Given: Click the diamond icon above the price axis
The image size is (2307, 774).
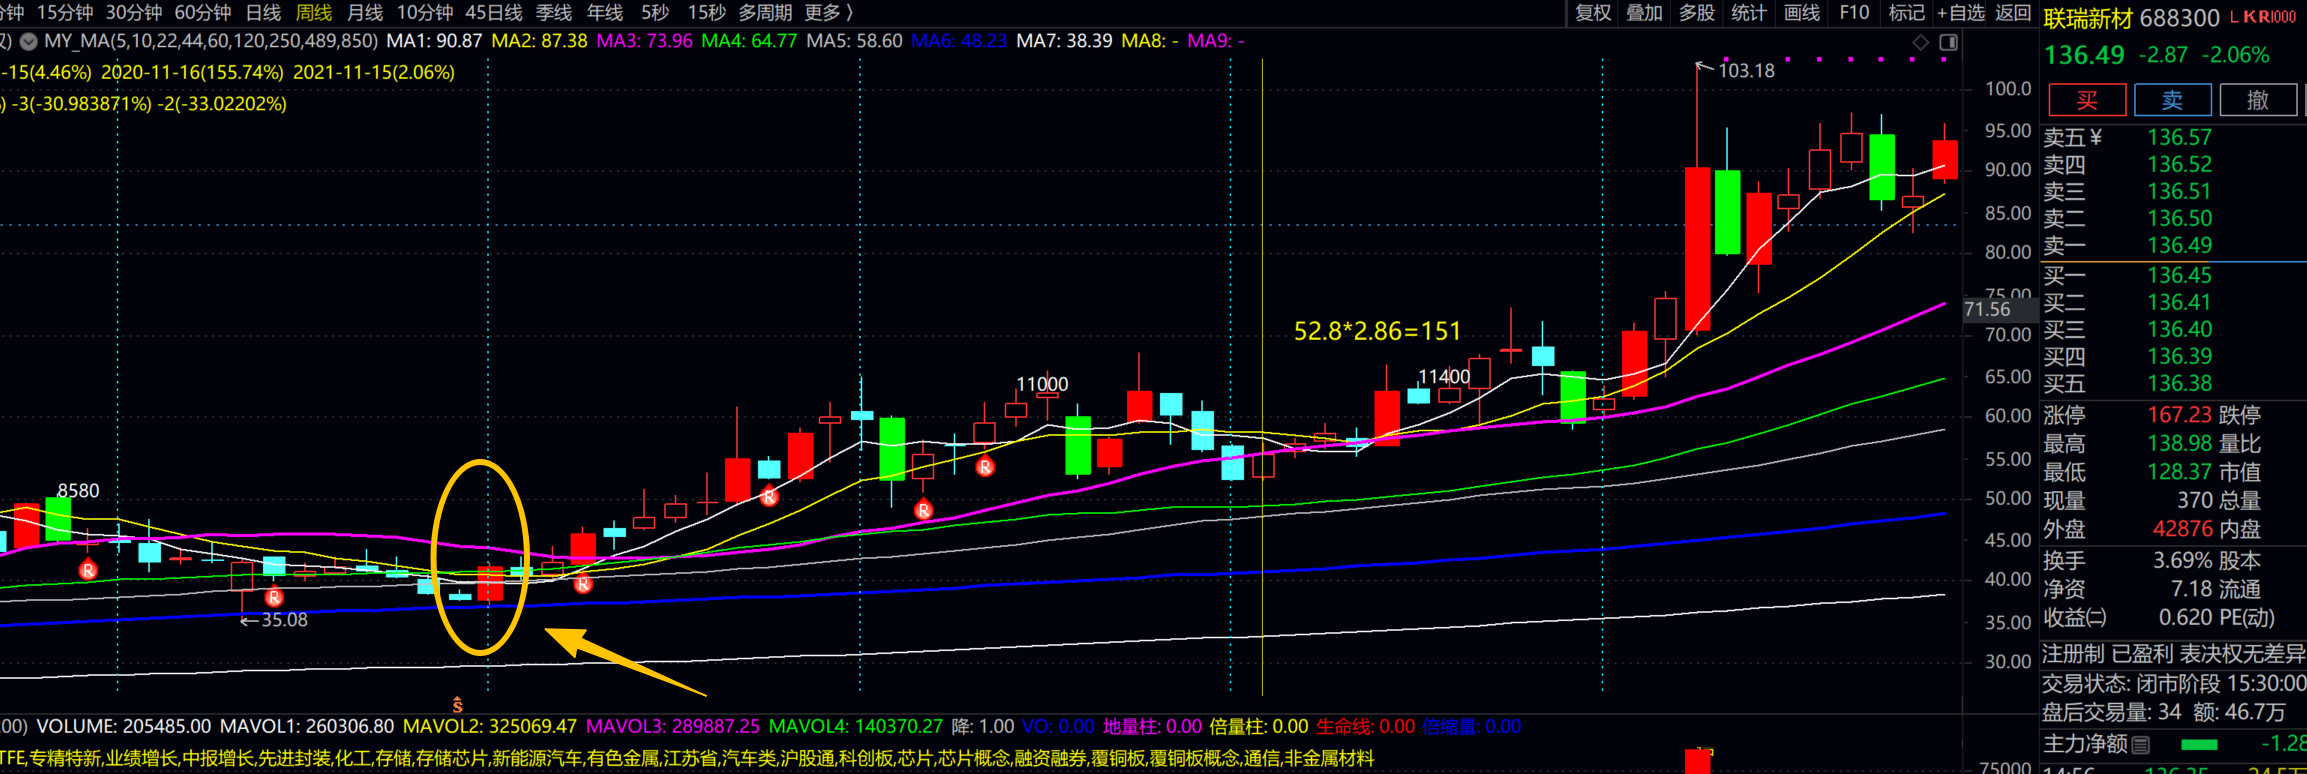Looking at the screenshot, I should 1920,42.
